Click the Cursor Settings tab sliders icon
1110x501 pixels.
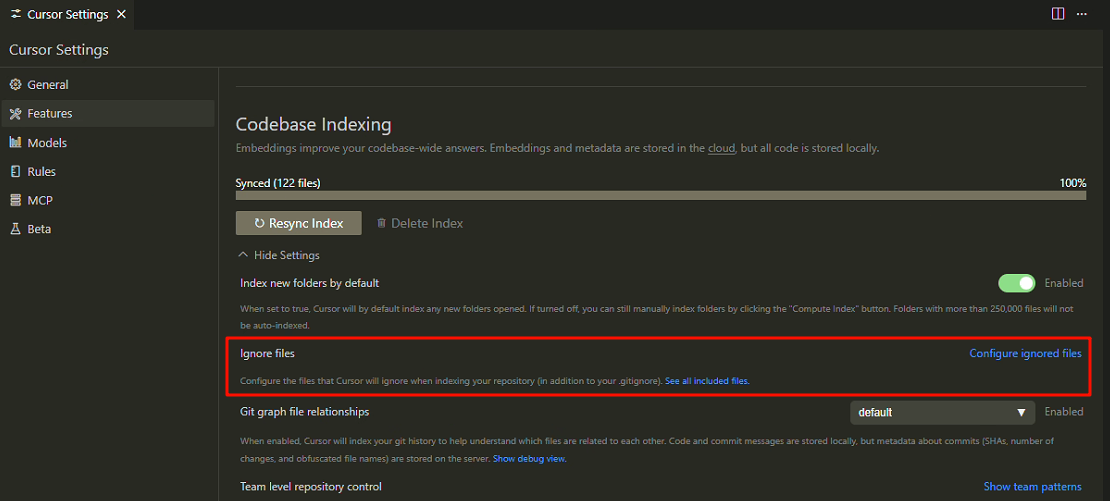click(x=16, y=14)
